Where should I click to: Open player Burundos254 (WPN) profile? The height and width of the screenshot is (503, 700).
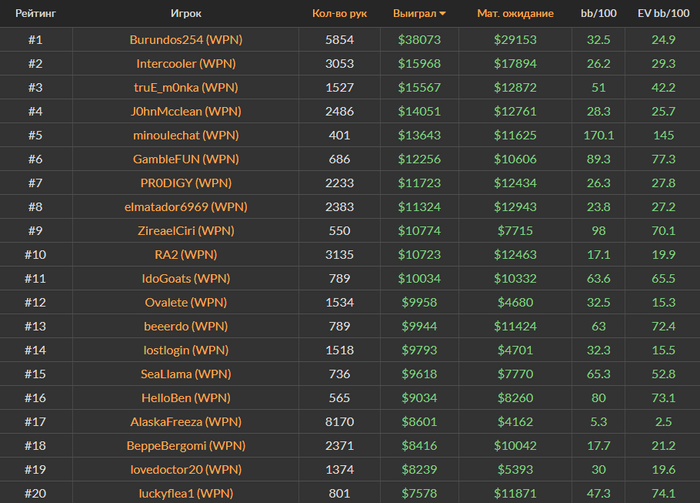(x=186, y=40)
